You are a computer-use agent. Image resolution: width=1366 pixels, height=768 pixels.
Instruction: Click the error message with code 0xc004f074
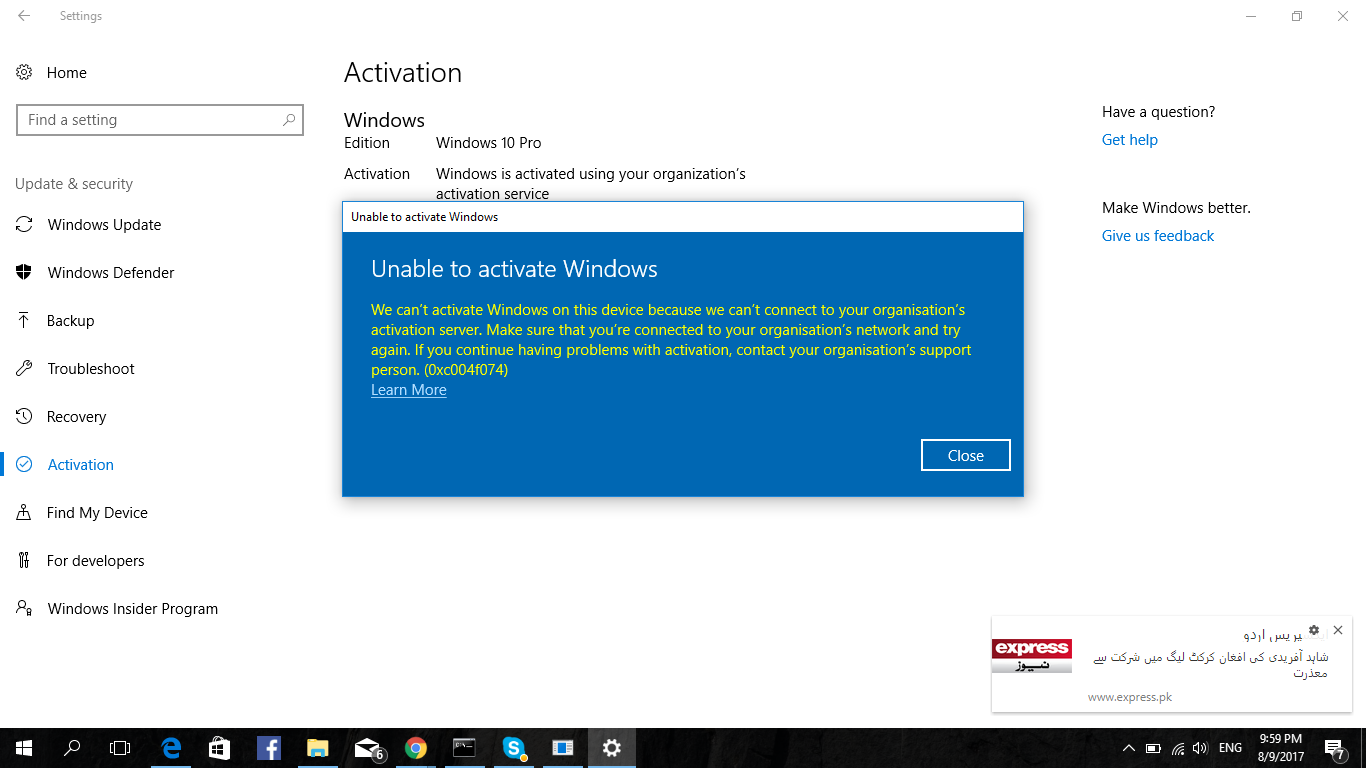coord(671,340)
